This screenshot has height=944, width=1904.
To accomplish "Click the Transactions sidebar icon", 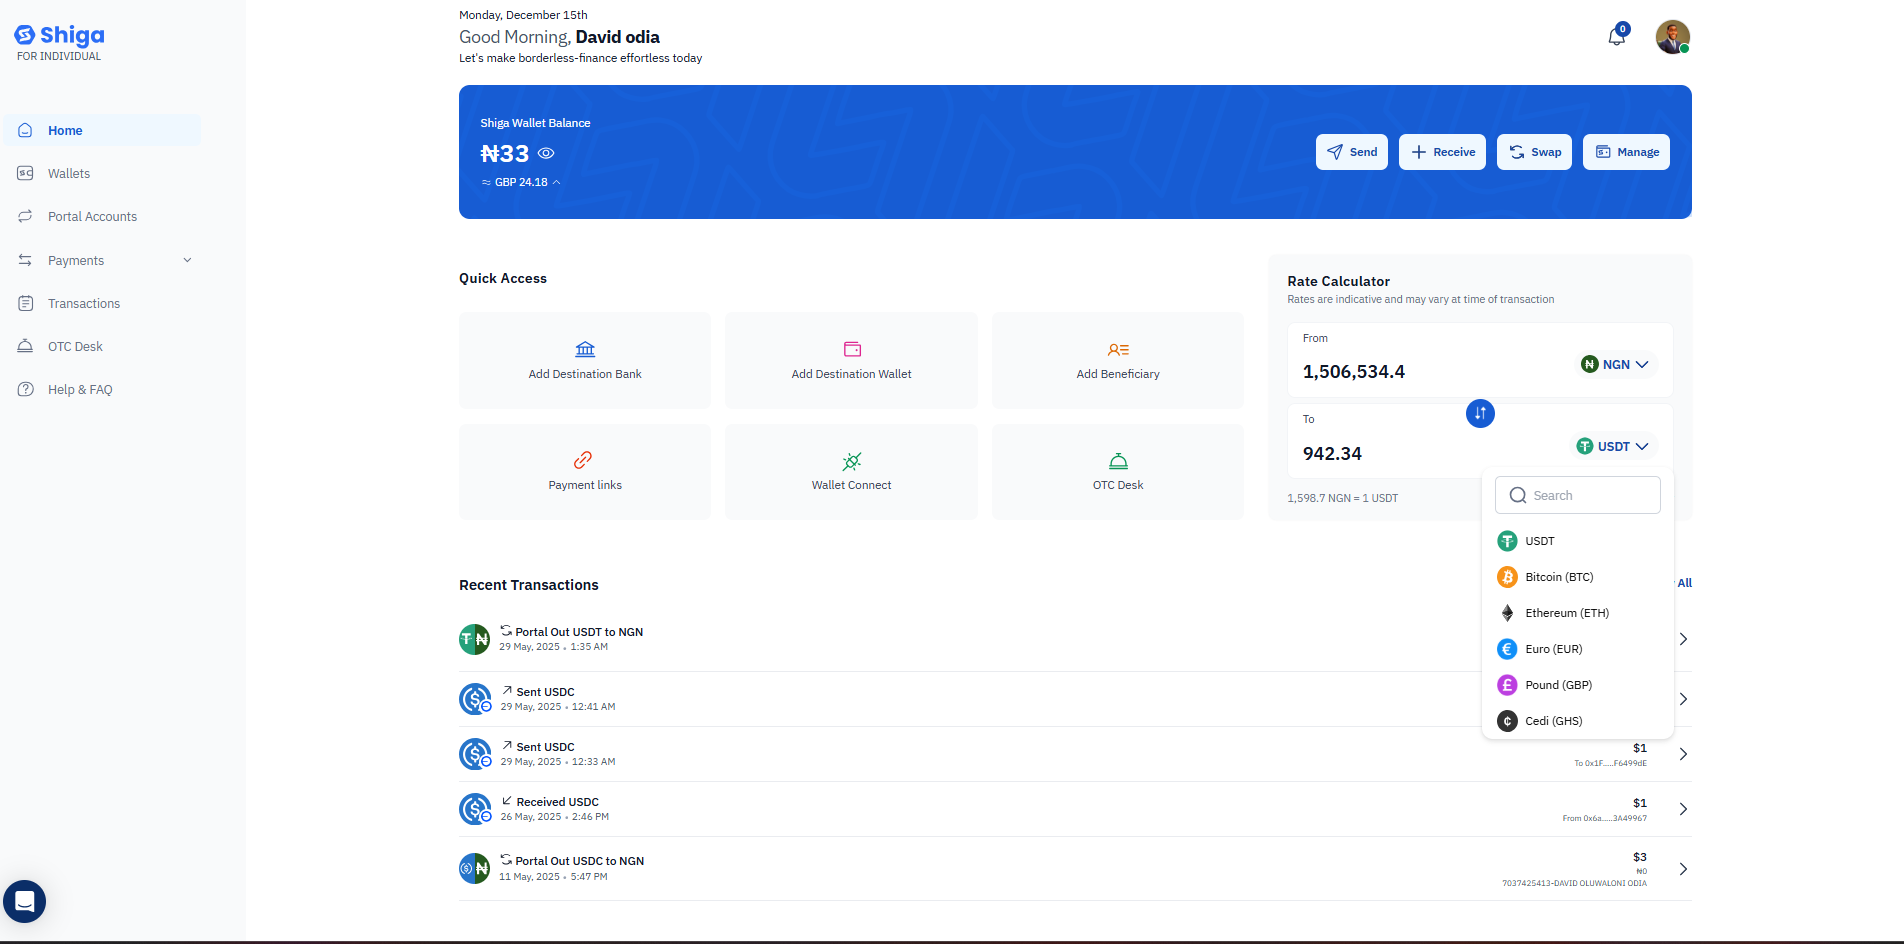I will point(26,303).
